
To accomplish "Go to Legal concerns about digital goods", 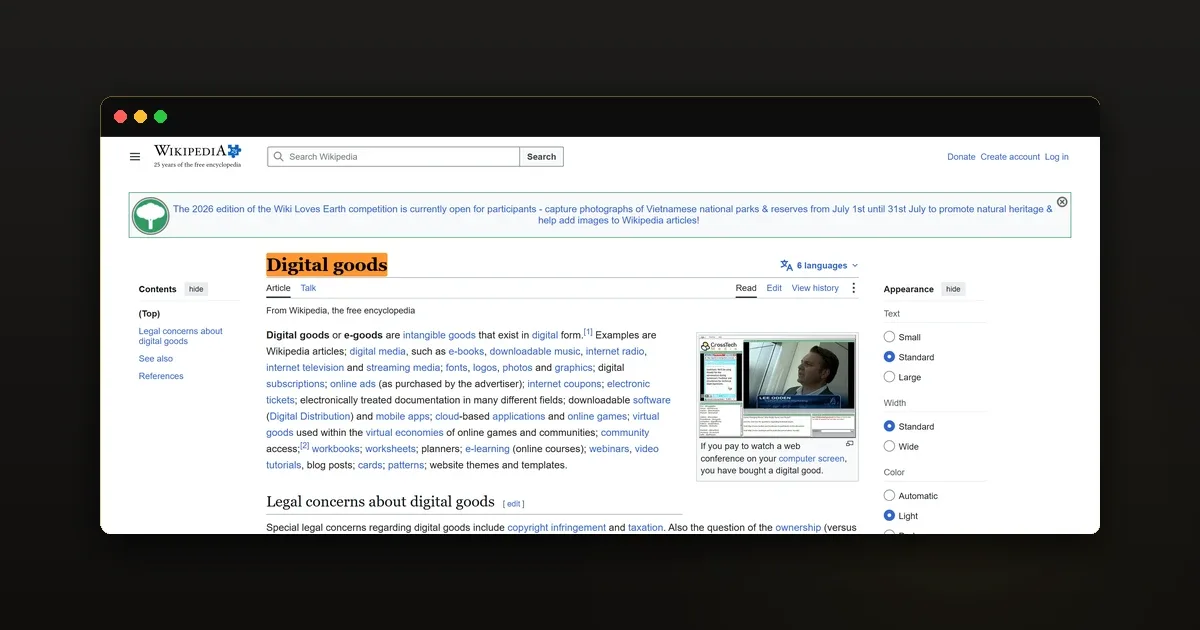I will pos(181,336).
